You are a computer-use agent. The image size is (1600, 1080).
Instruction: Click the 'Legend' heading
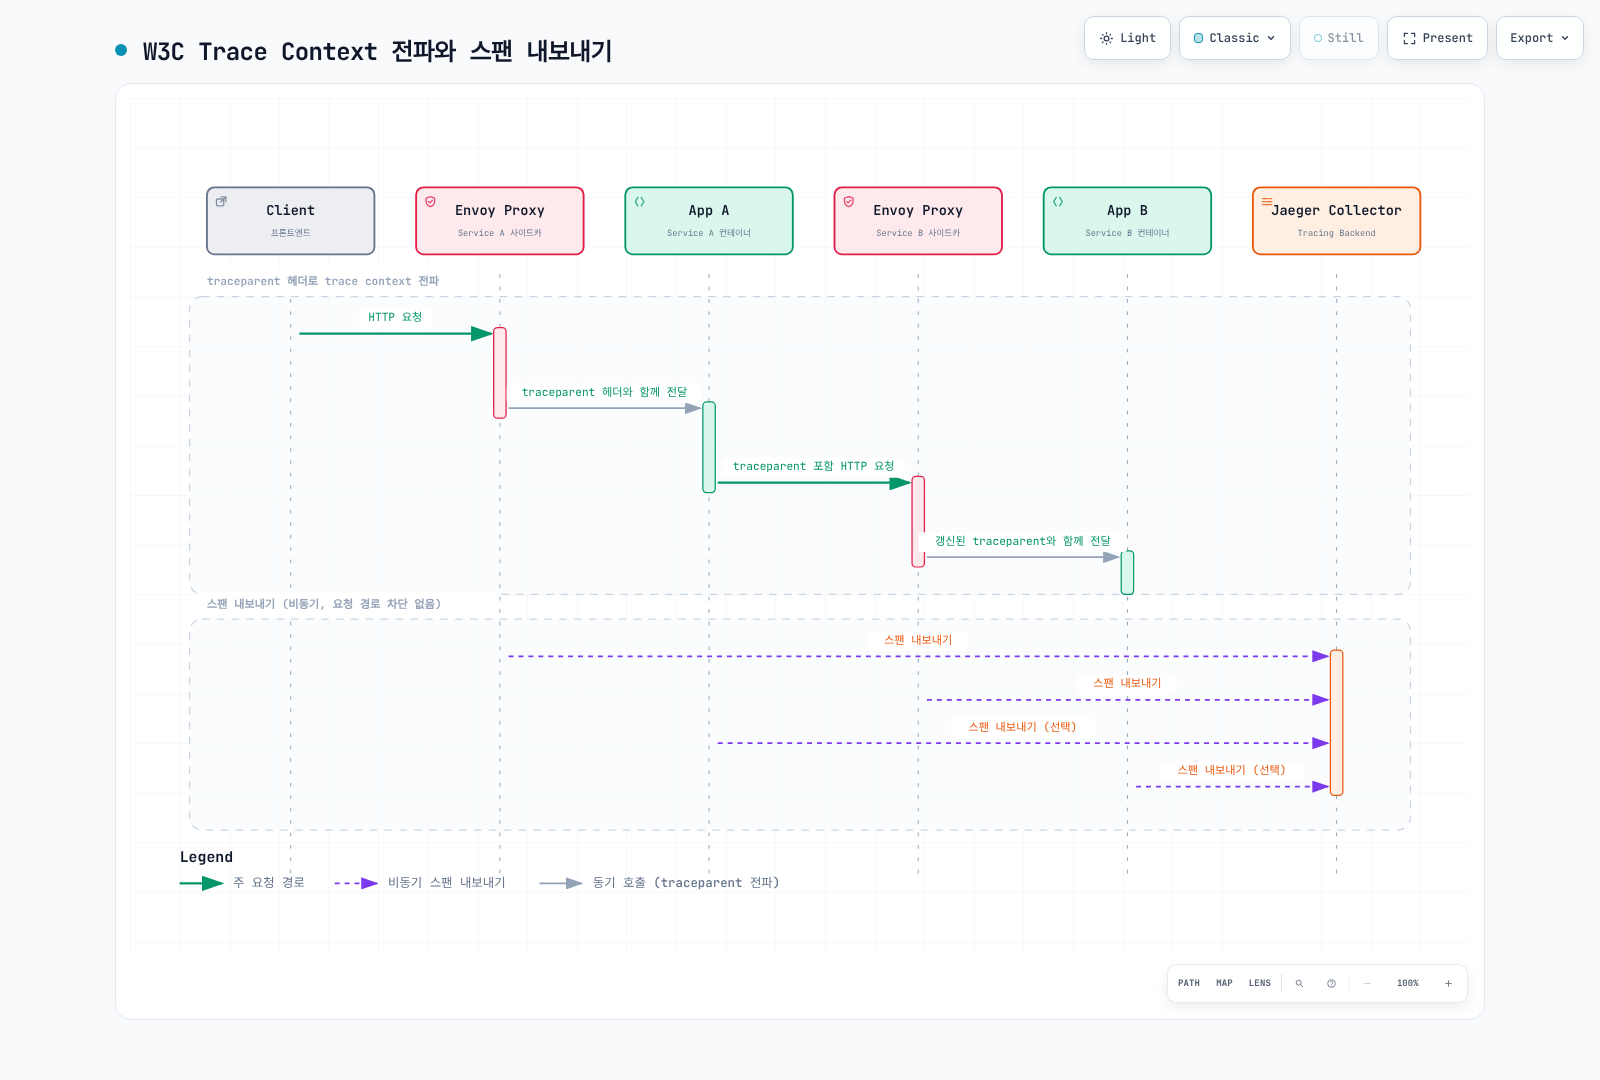206,857
